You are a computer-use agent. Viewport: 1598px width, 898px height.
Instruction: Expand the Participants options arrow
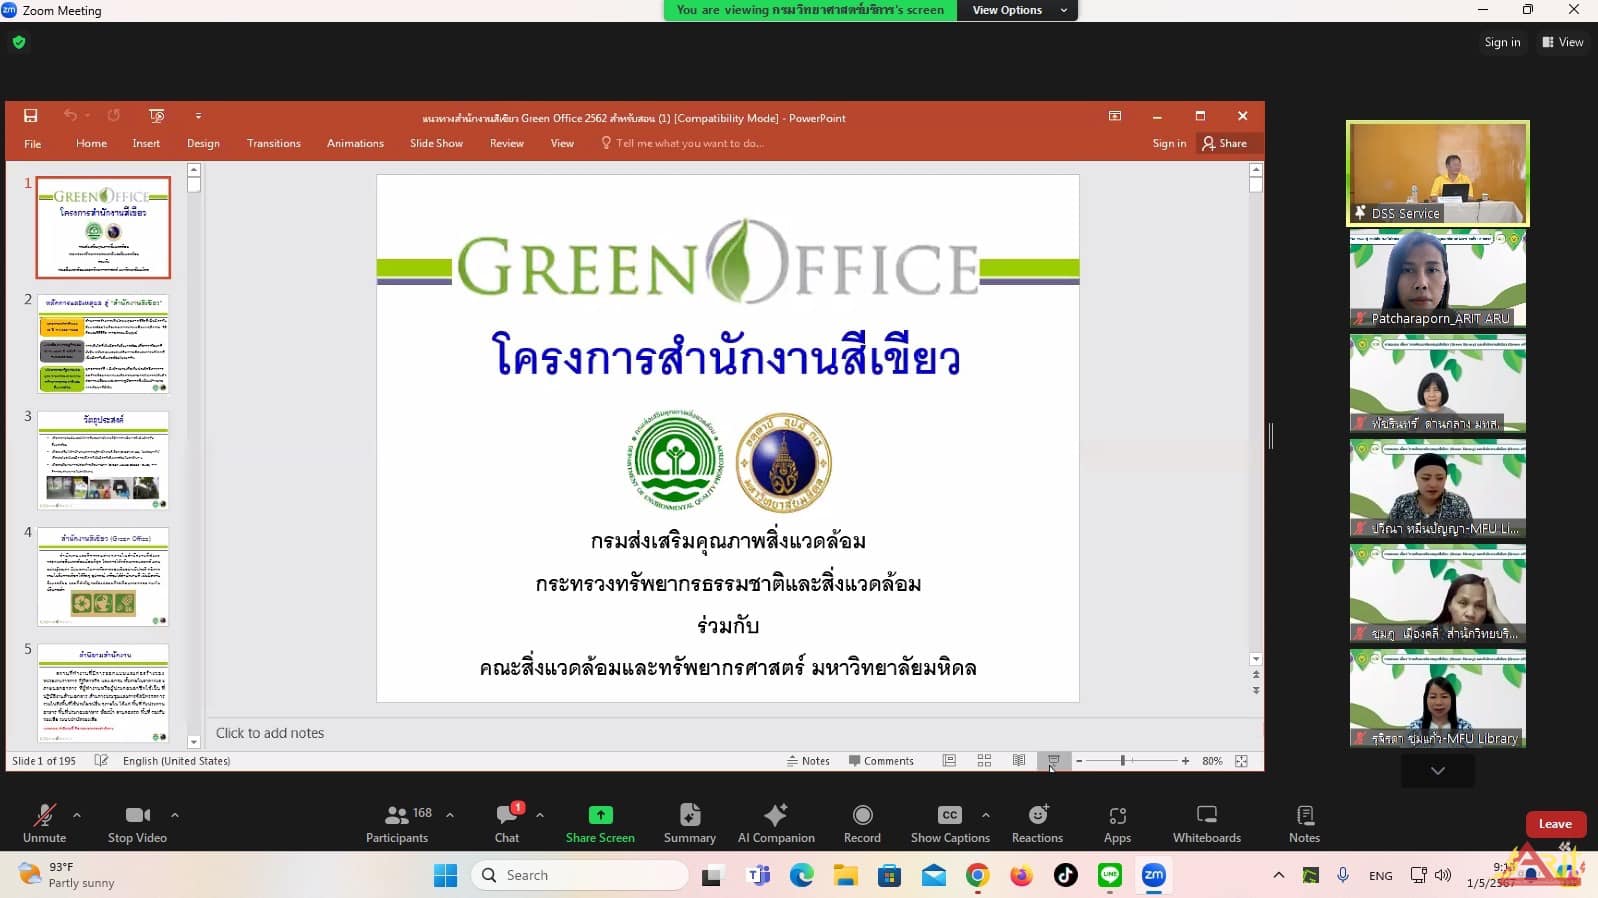pos(450,815)
